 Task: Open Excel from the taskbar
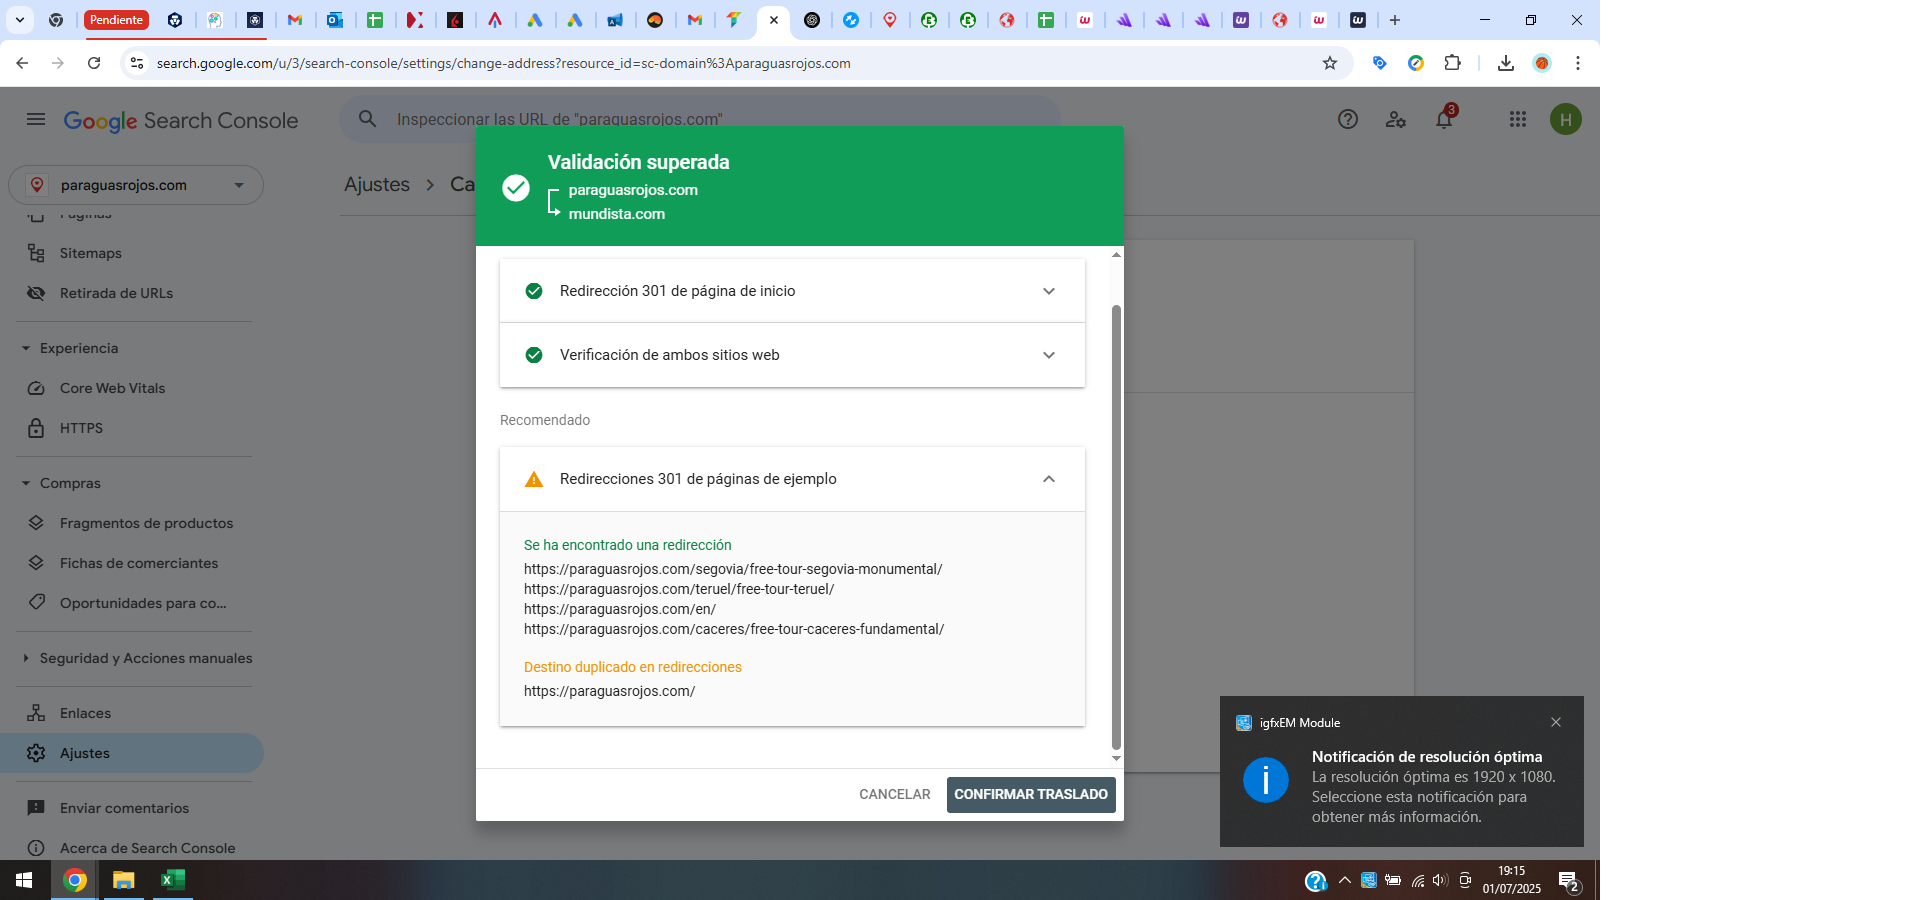173,880
